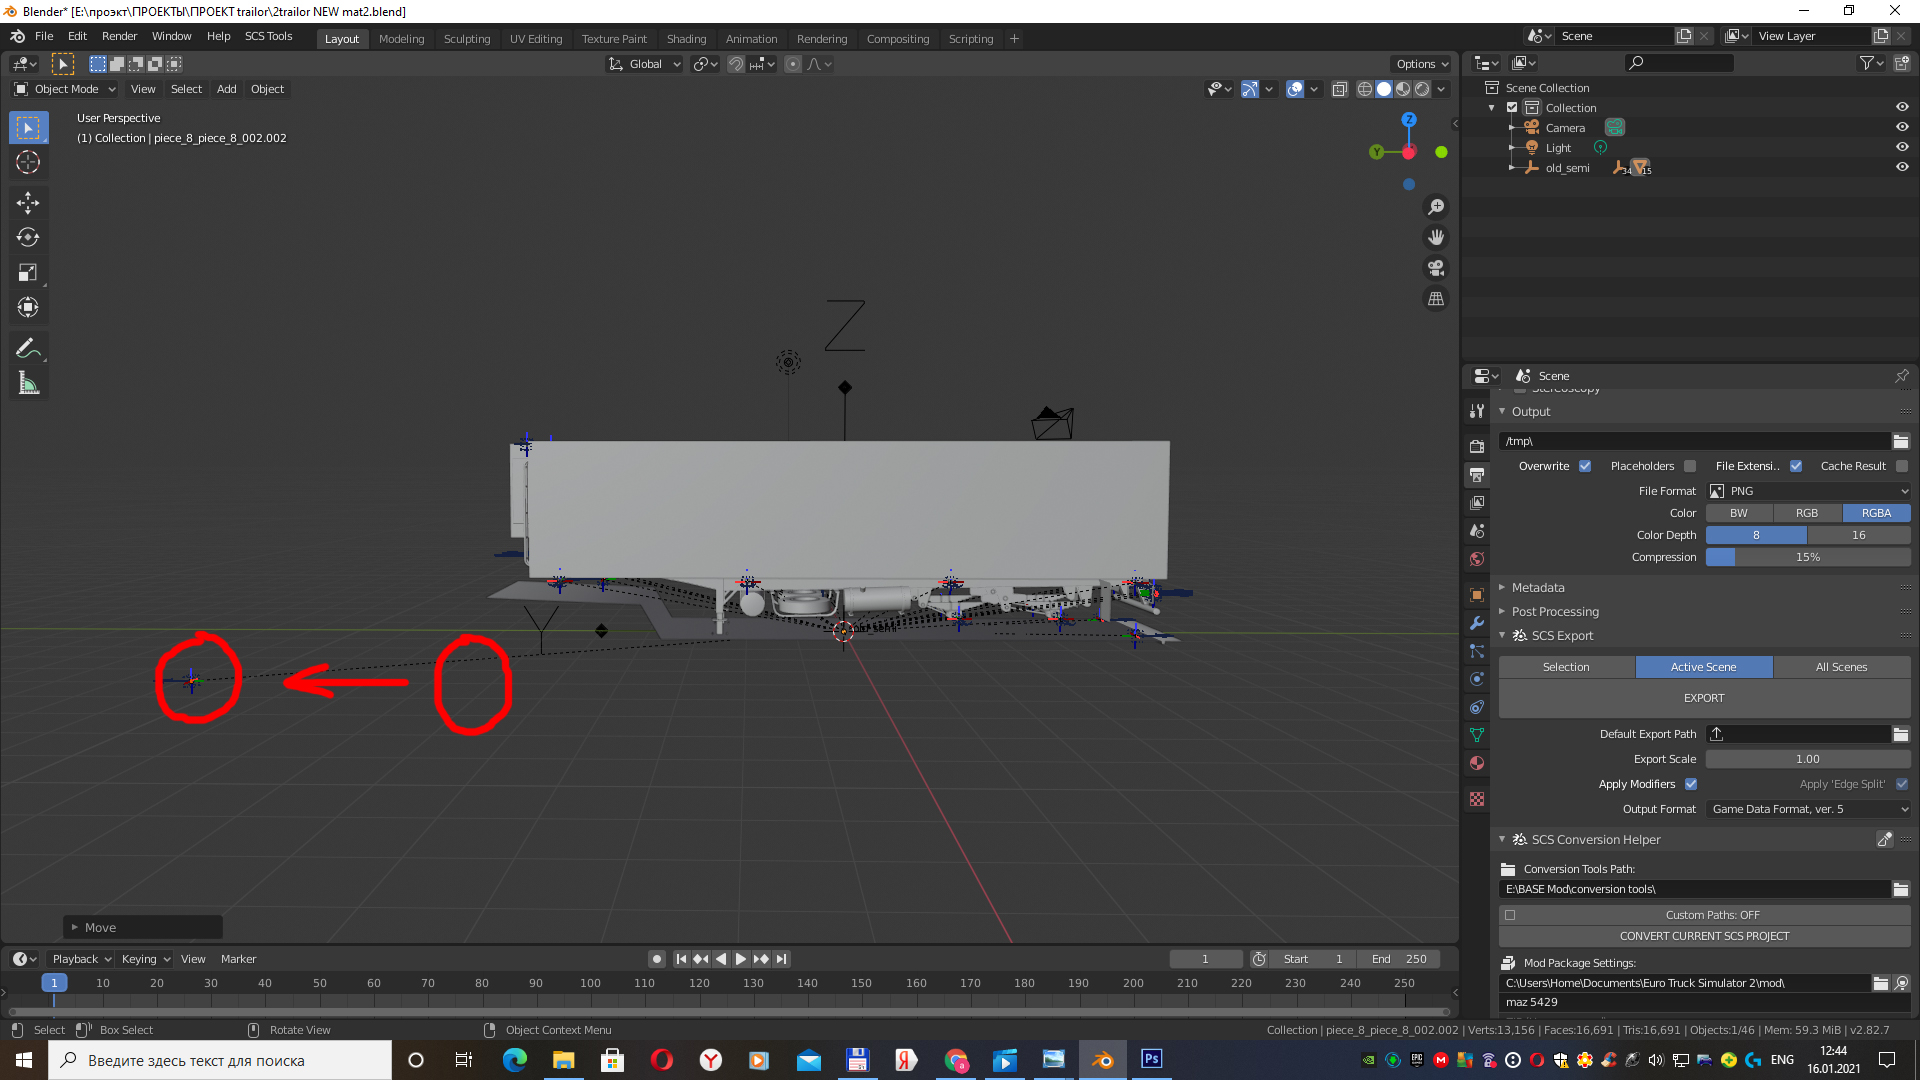Open the World properties tab

click(x=1477, y=559)
